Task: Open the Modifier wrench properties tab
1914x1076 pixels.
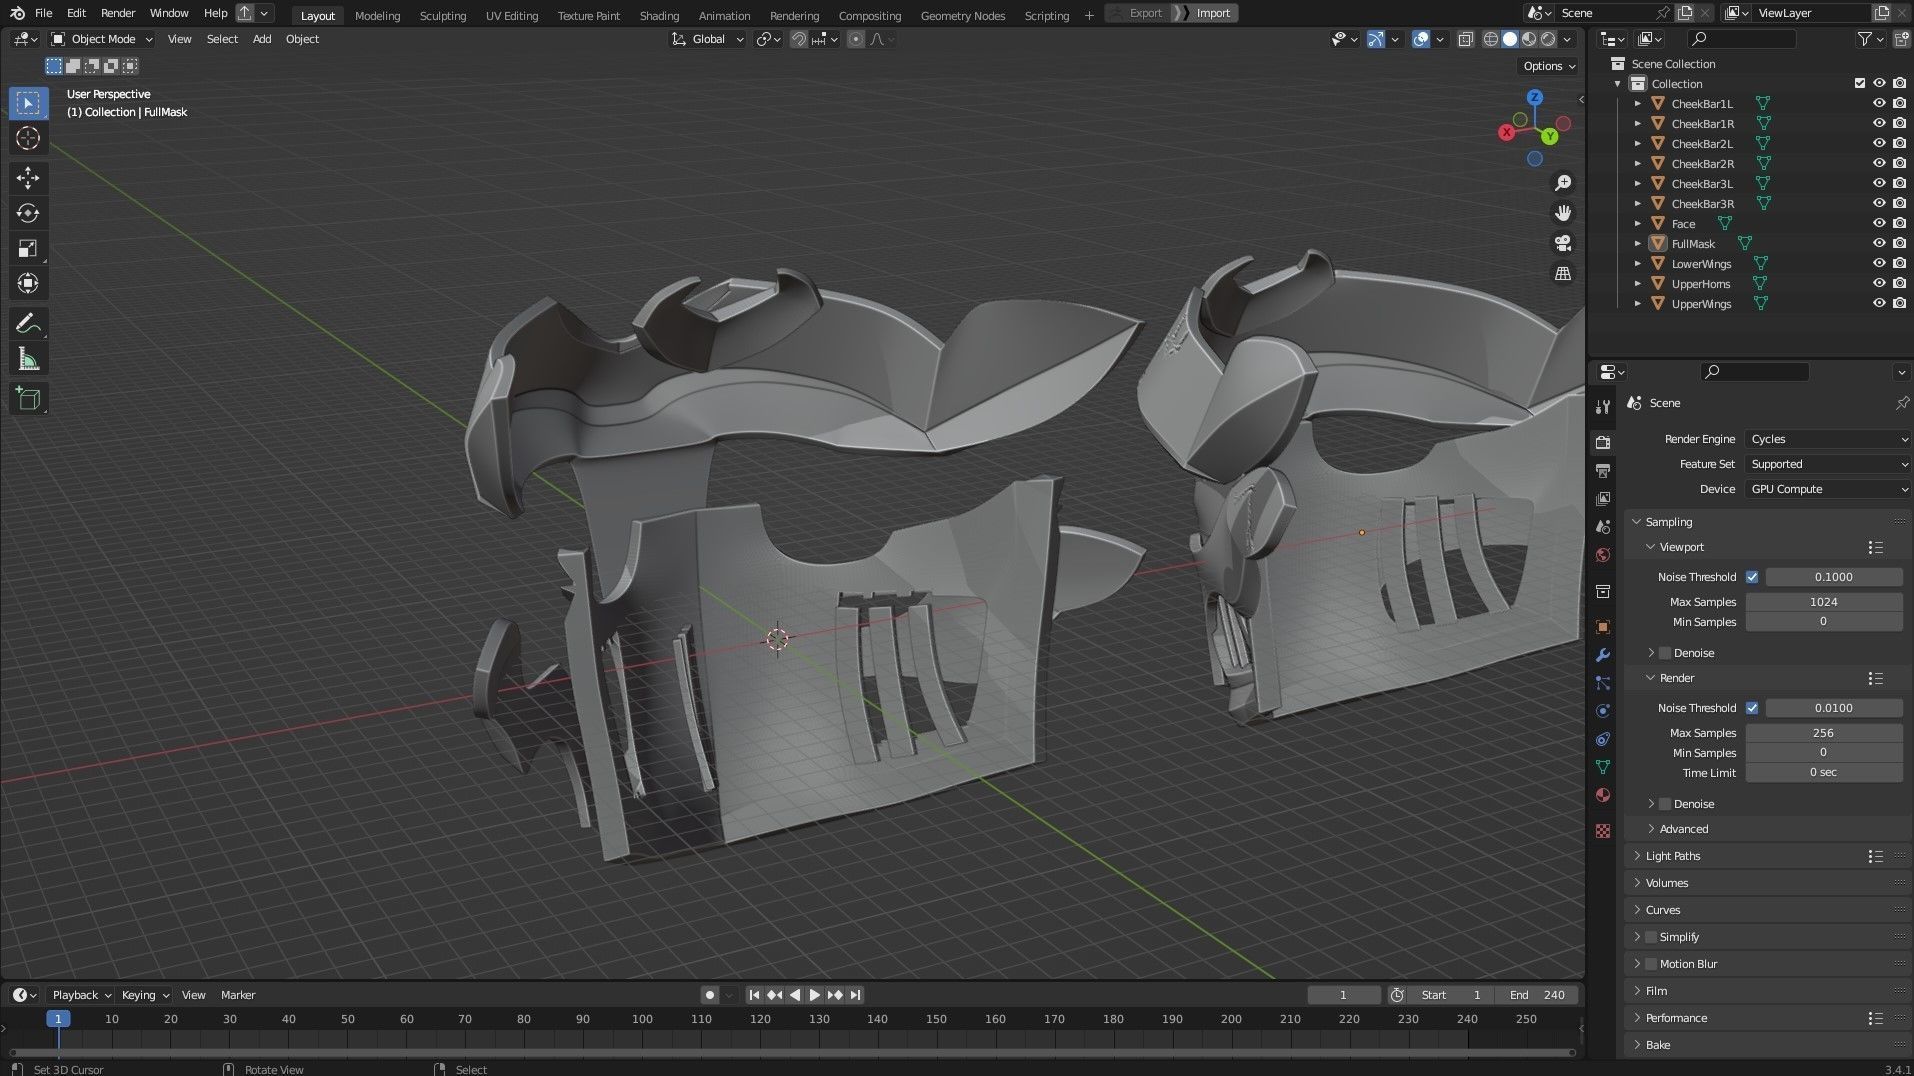Action: point(1603,655)
